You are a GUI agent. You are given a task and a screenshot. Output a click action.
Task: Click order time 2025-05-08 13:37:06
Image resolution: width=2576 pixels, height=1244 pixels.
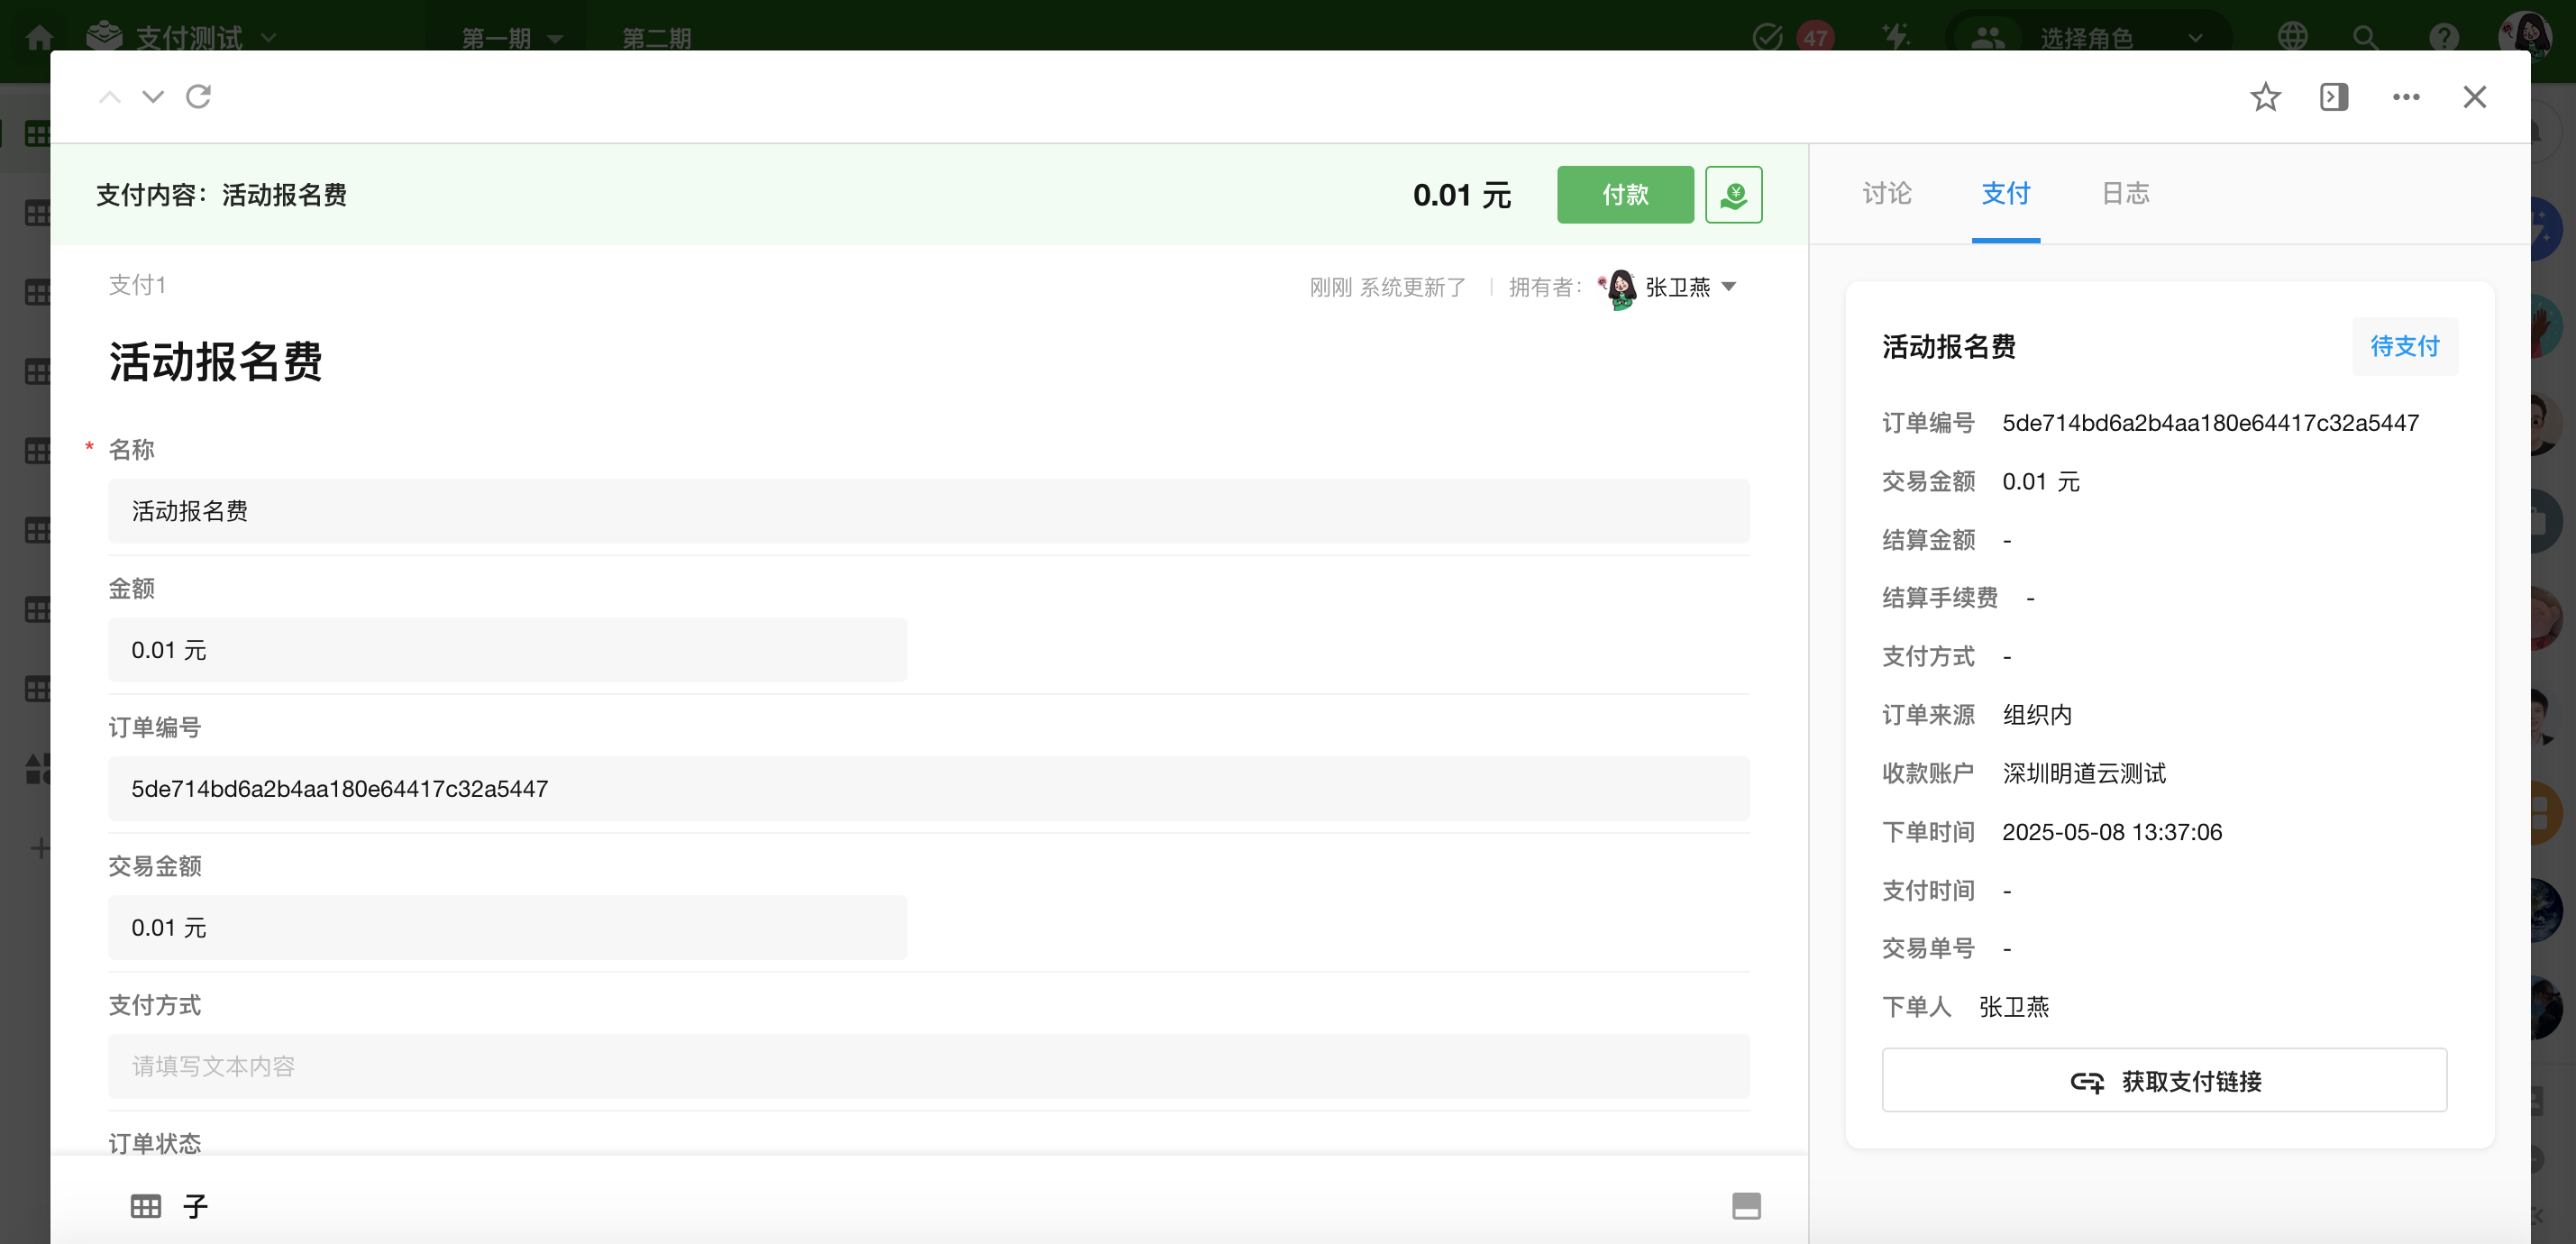click(2111, 832)
